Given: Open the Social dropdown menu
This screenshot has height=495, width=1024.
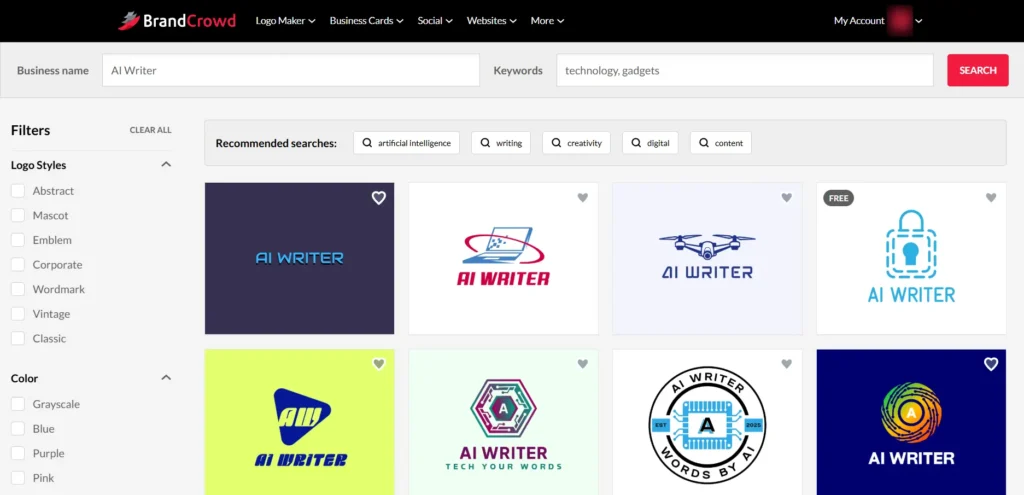Looking at the screenshot, I should [435, 21].
